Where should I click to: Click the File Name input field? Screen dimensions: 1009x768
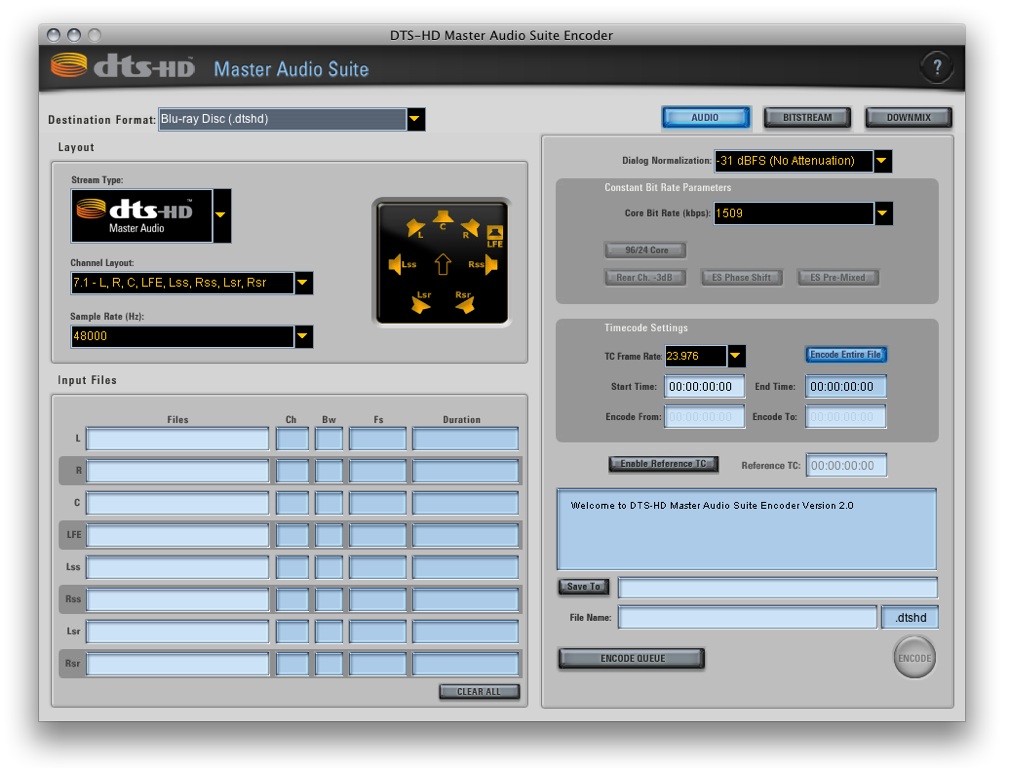pos(748,617)
